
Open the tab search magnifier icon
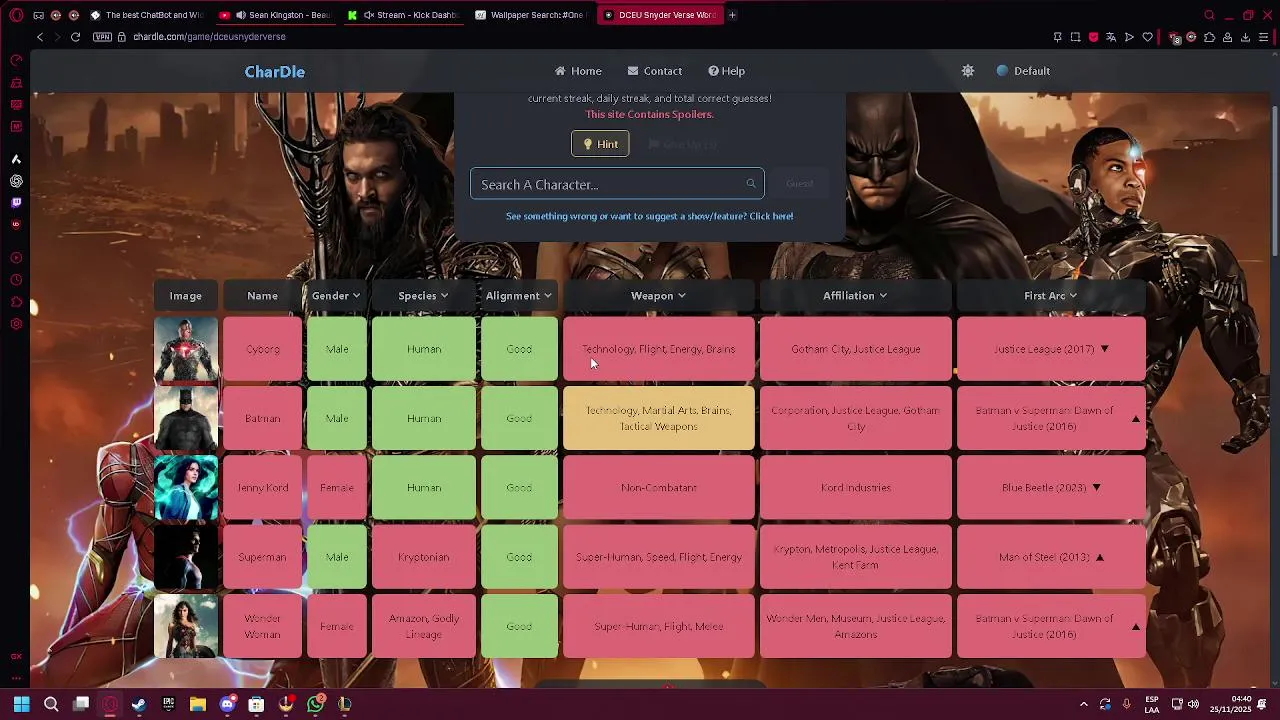click(x=1209, y=15)
